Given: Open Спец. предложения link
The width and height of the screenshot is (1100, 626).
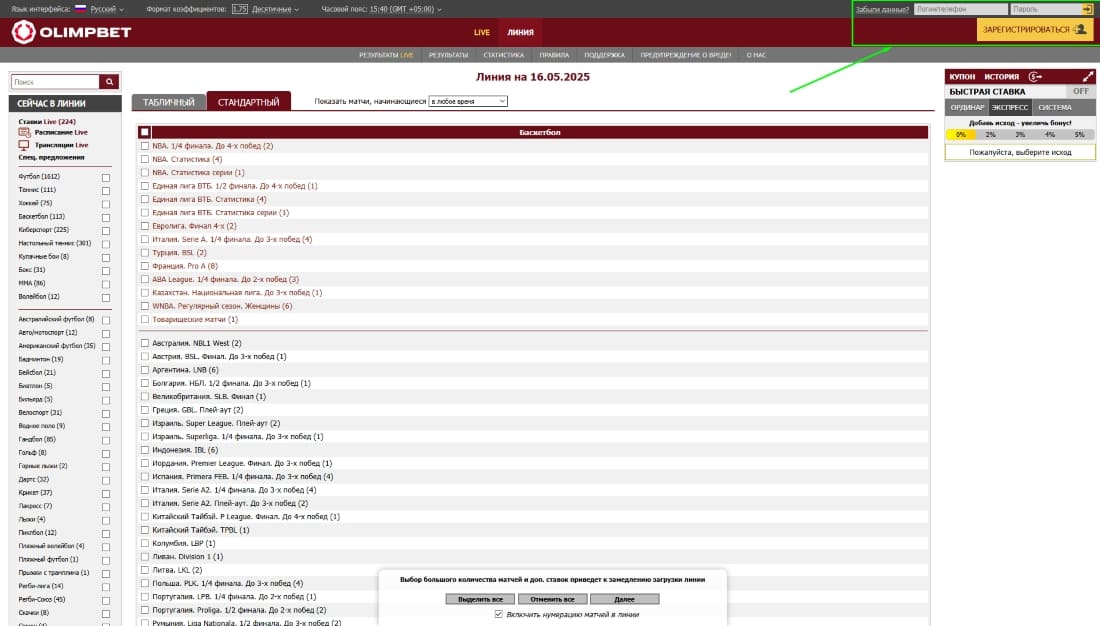Looking at the screenshot, I should tap(51, 157).
